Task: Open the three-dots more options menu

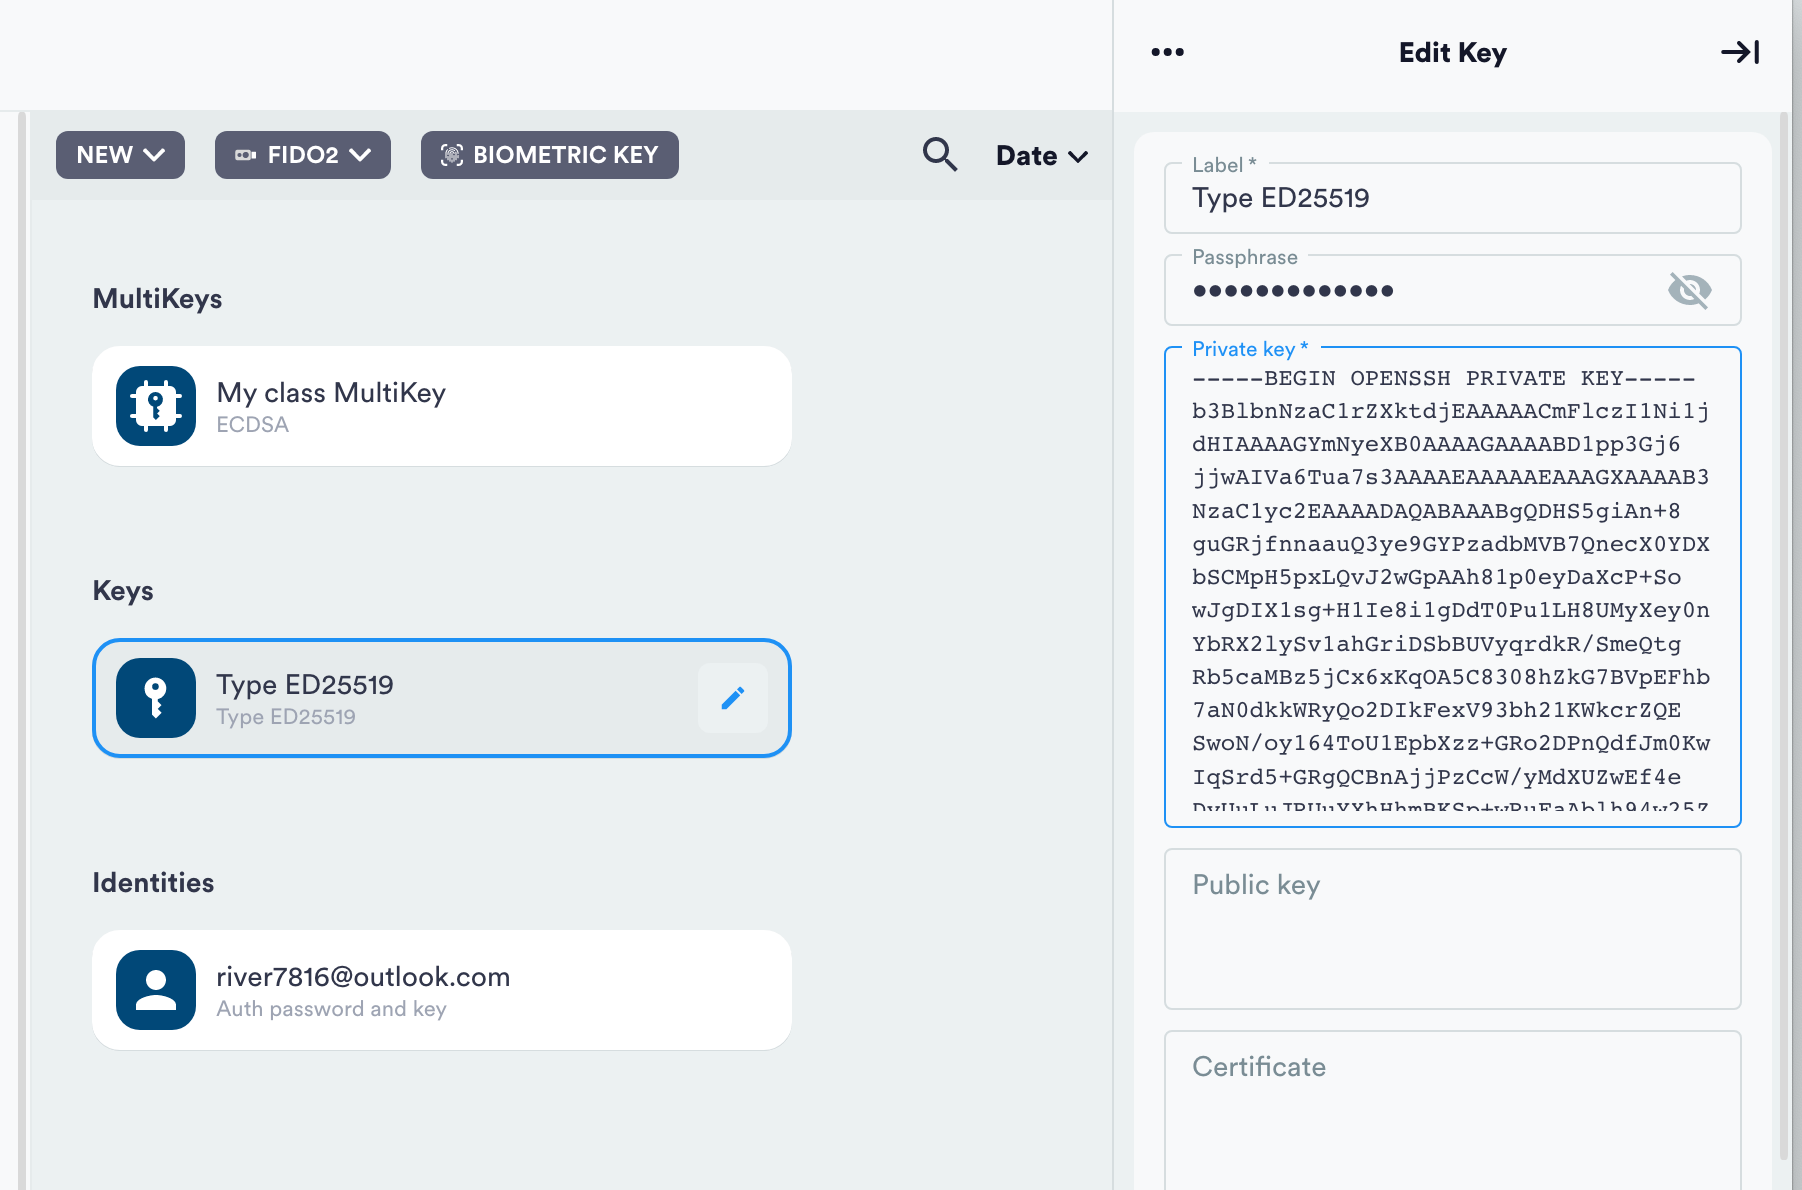Action: click(1167, 52)
